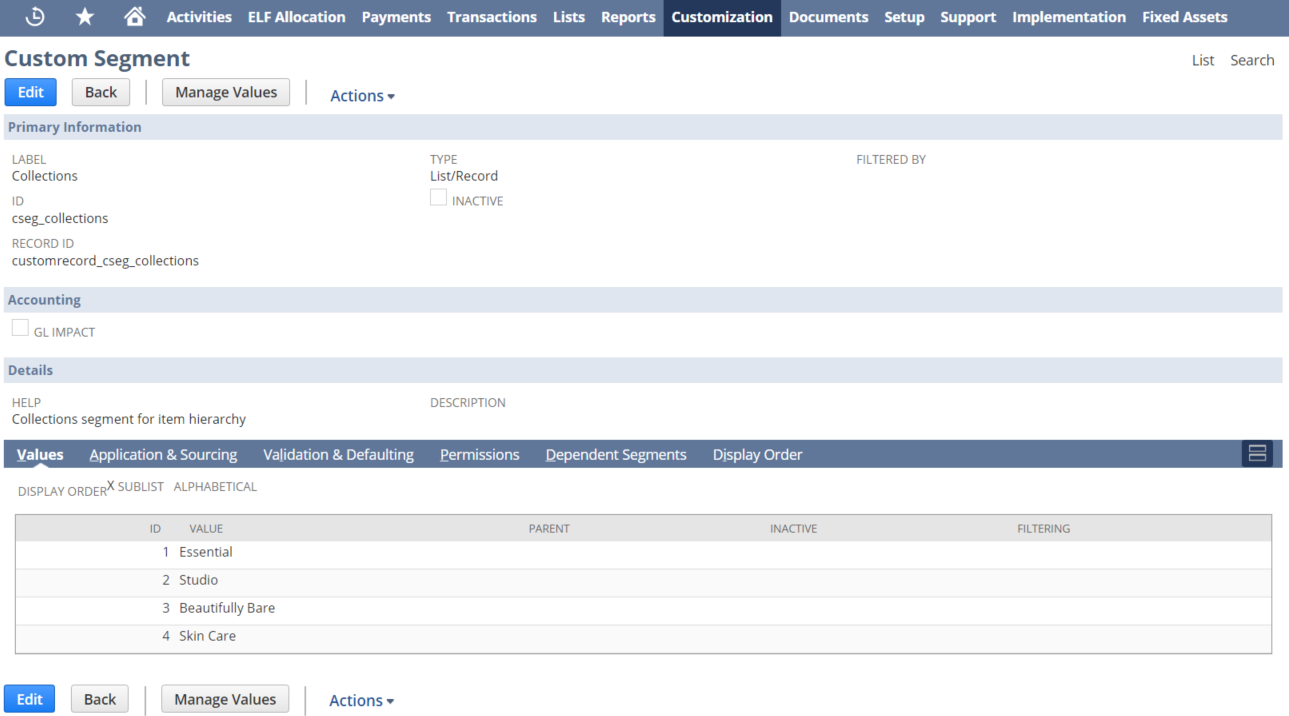Open the Transactions menu
1289x716 pixels.
coord(492,17)
